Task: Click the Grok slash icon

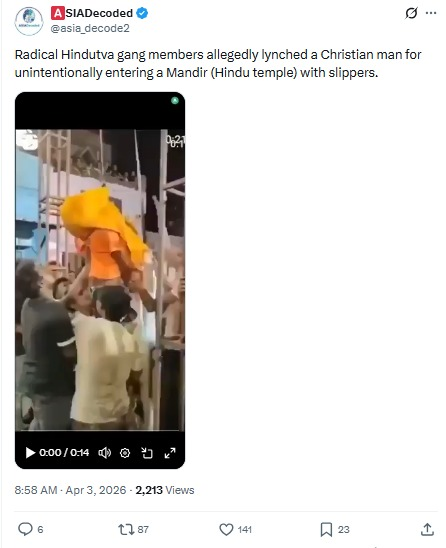Action: pyautogui.click(x=411, y=13)
